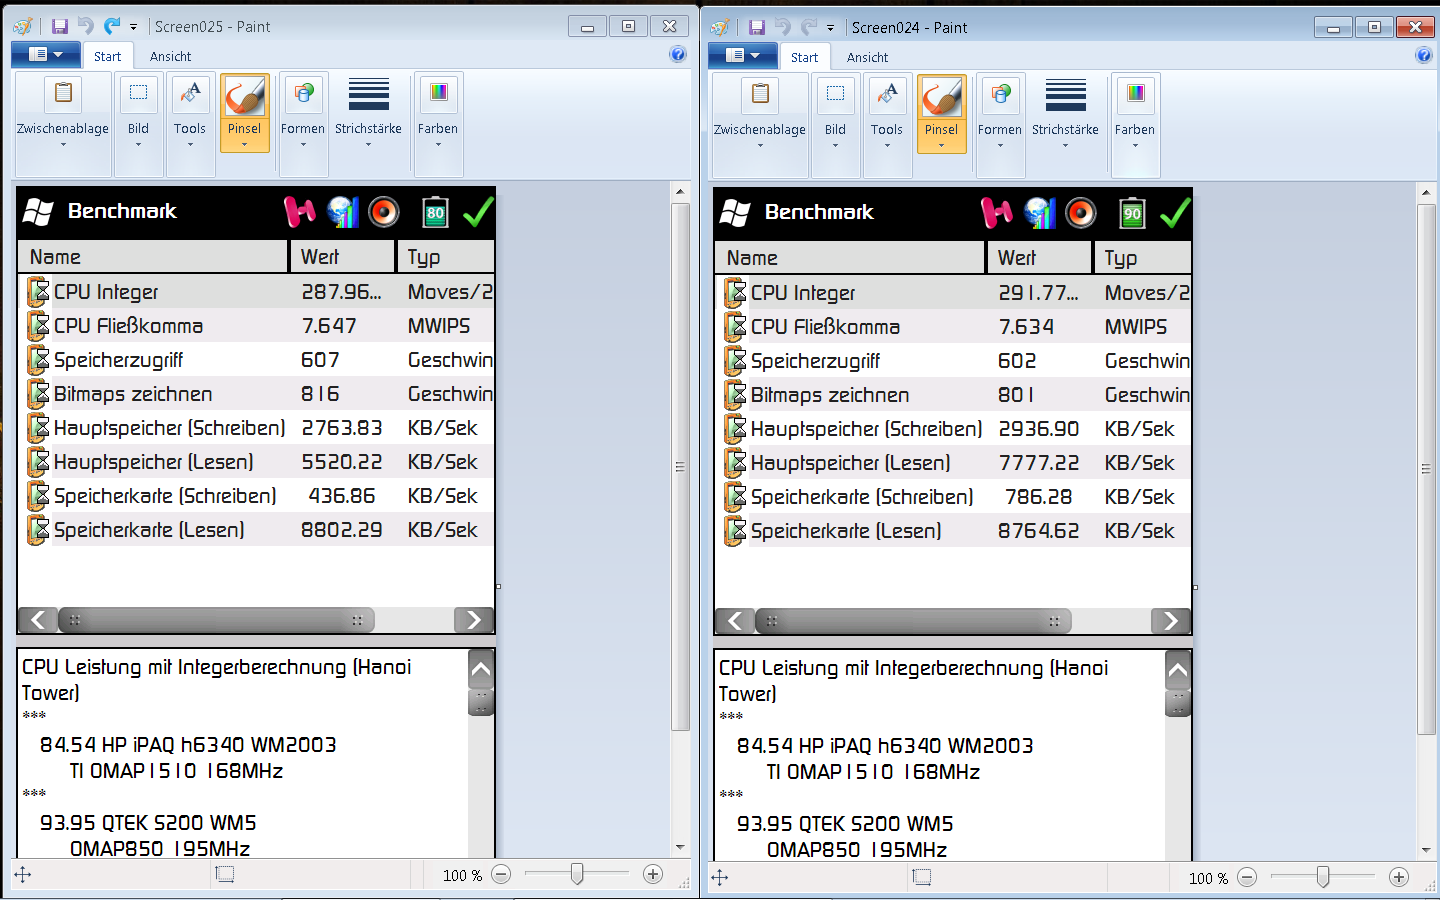
Task: Click Redo arrow in Screen025 quick access toolbar
Action: [112, 26]
